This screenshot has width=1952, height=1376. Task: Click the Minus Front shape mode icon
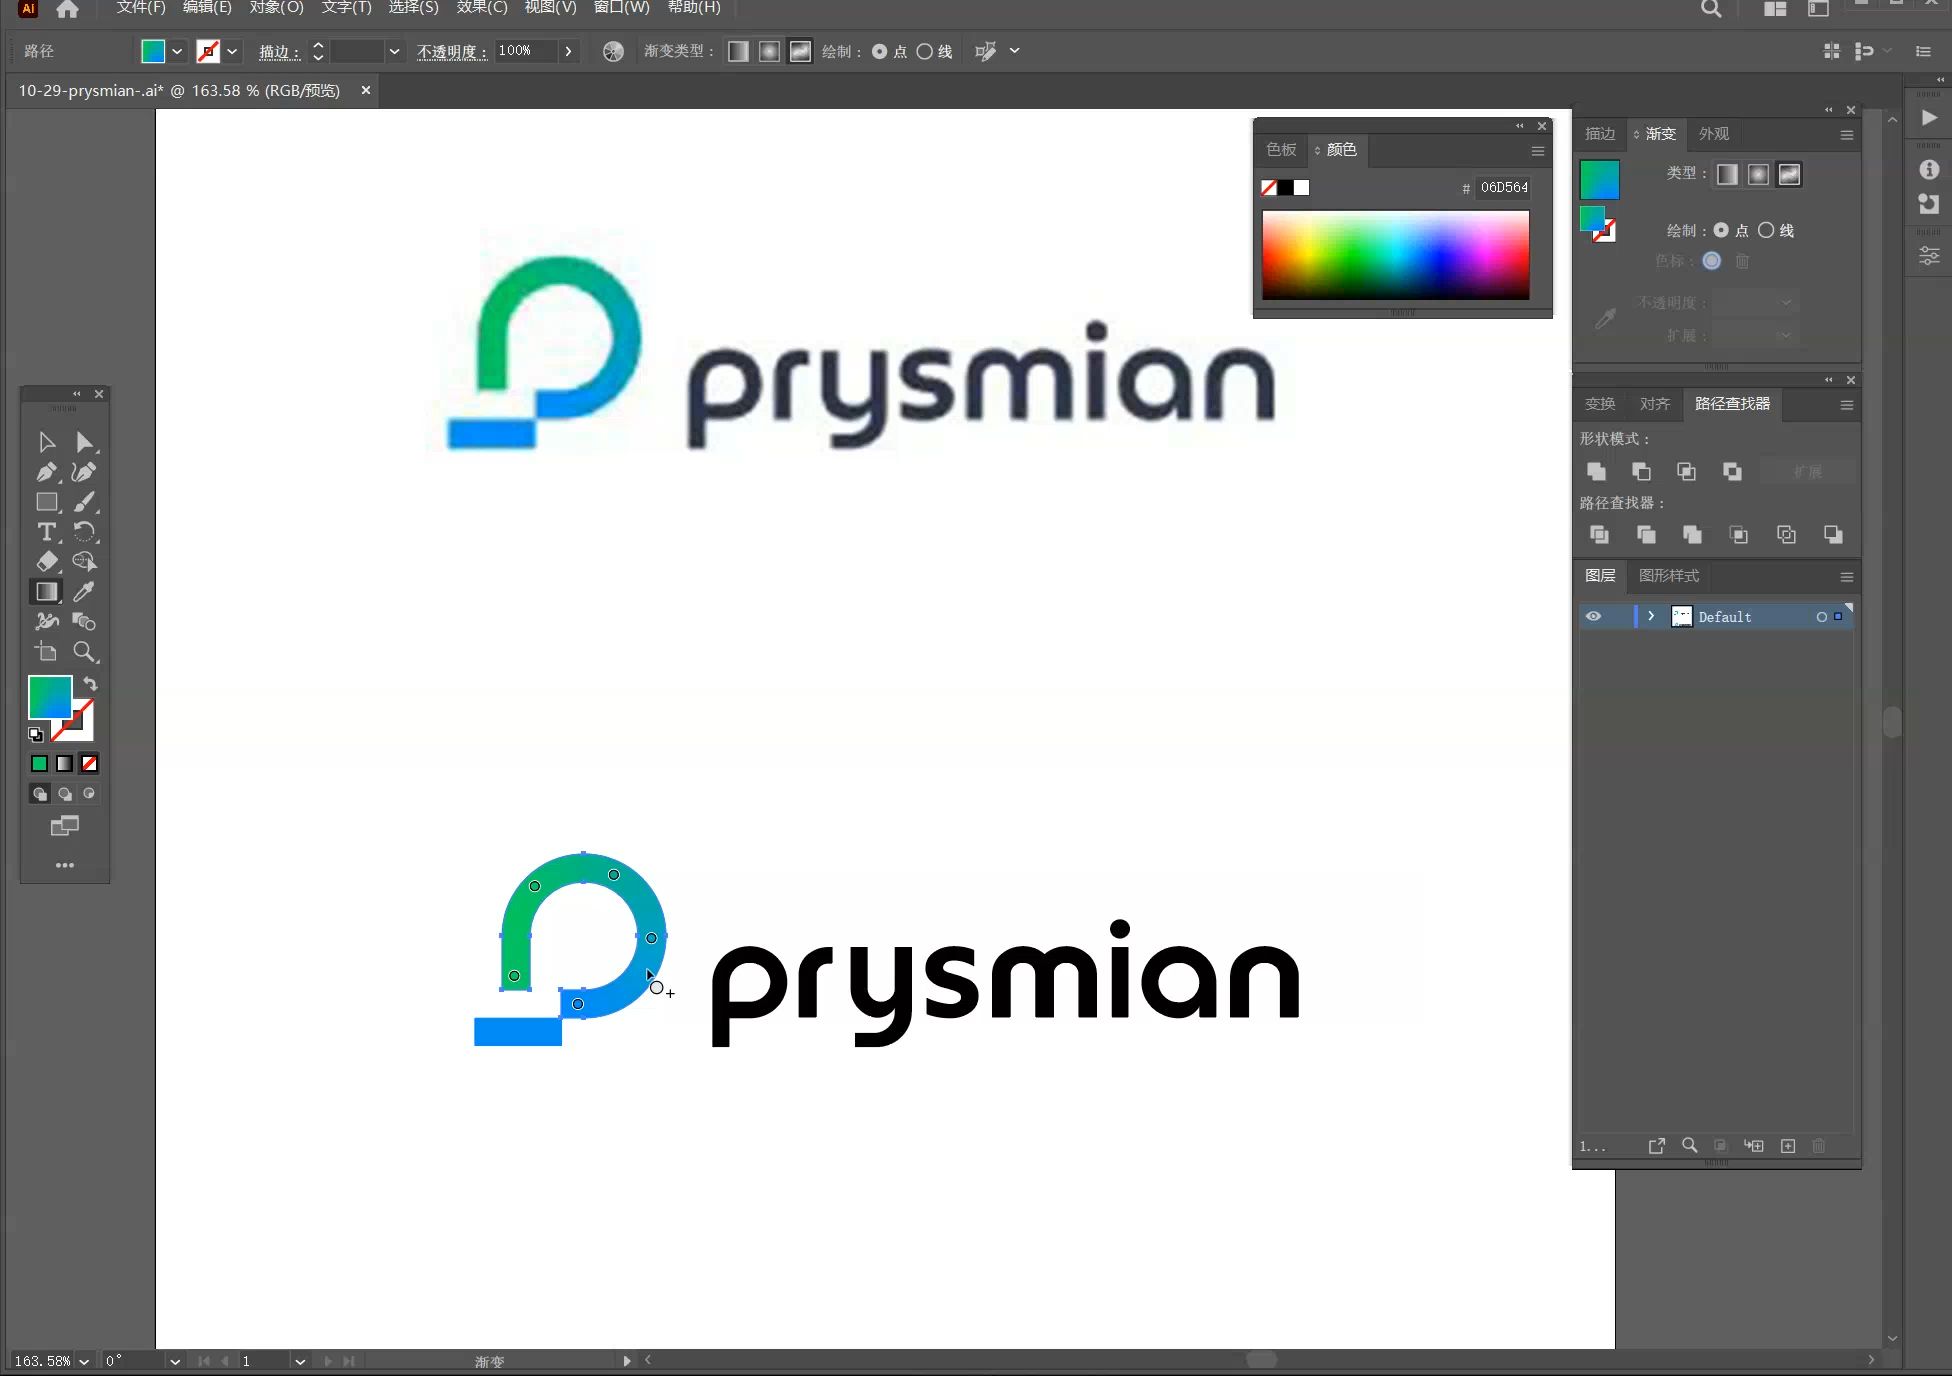coord(1641,471)
